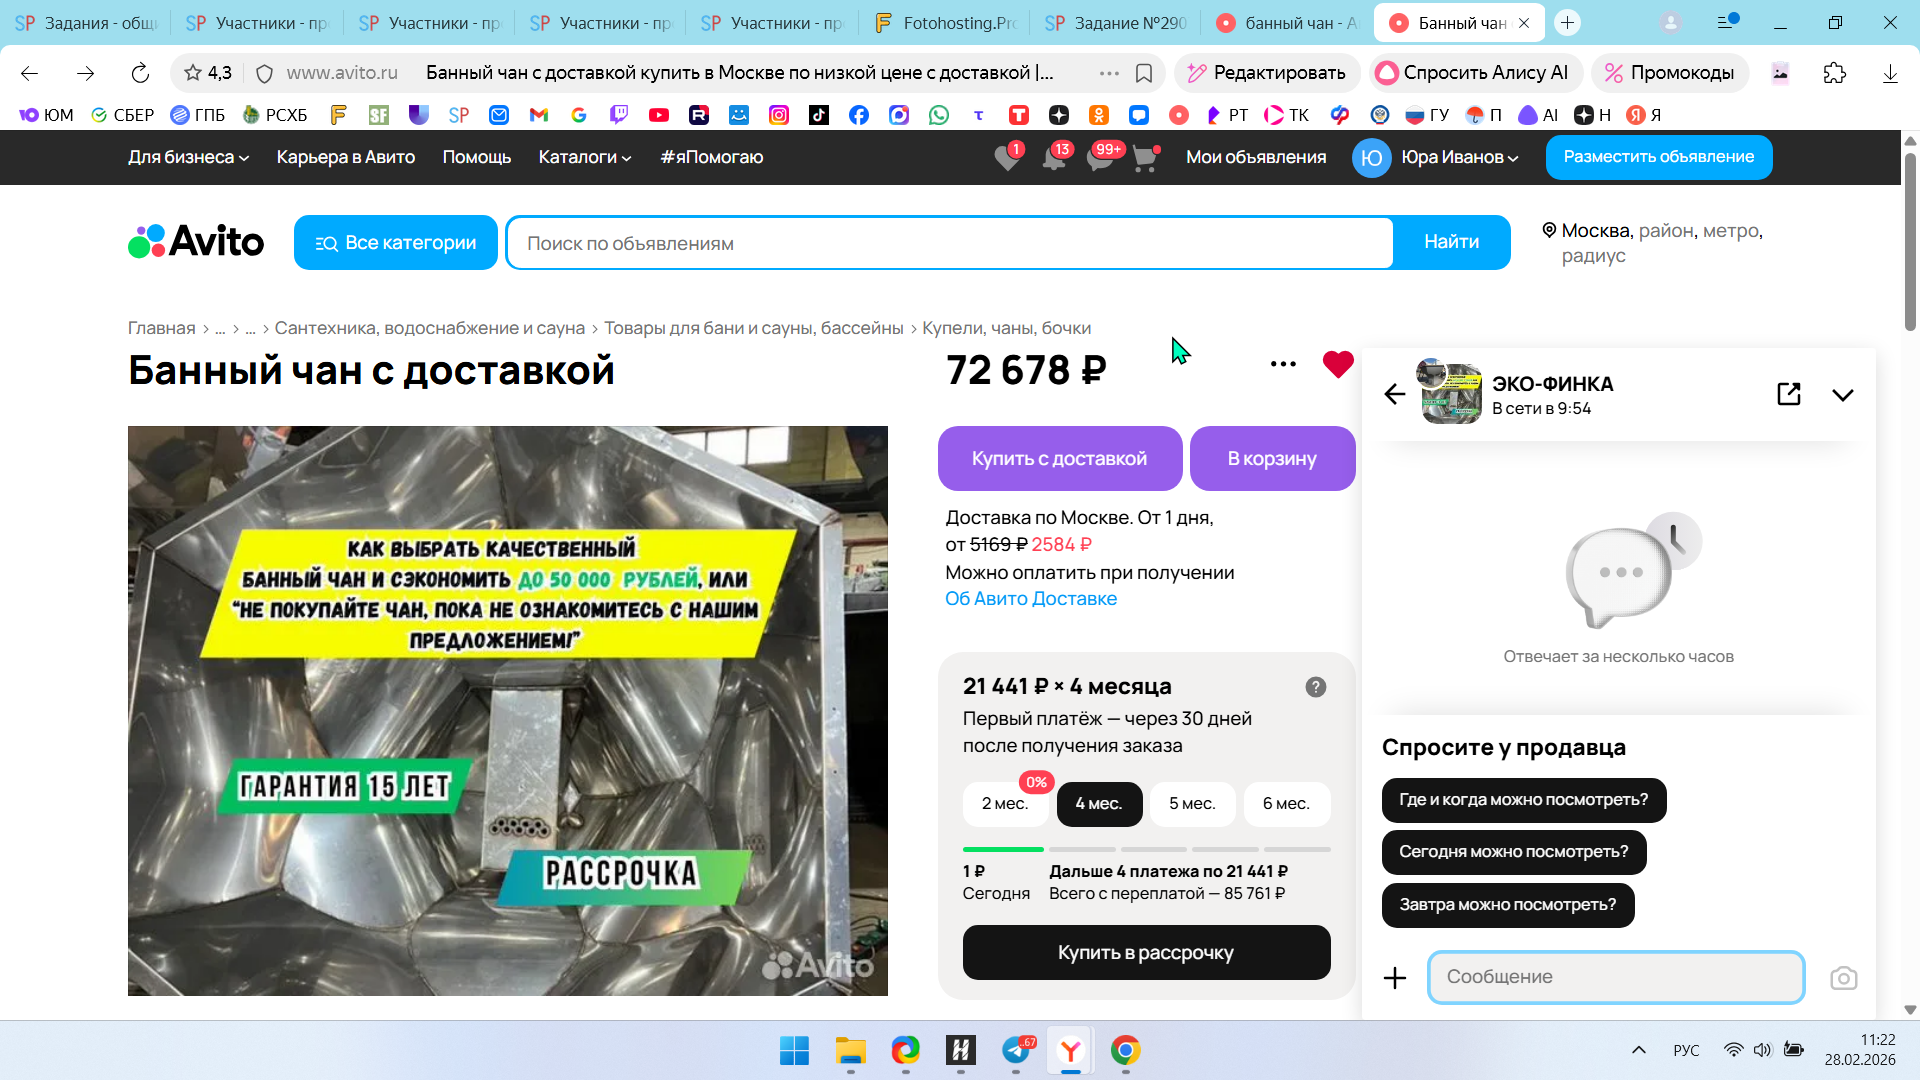Click the Купить с доставкой button
Screen dimensions: 1920x1080
click(1059, 459)
